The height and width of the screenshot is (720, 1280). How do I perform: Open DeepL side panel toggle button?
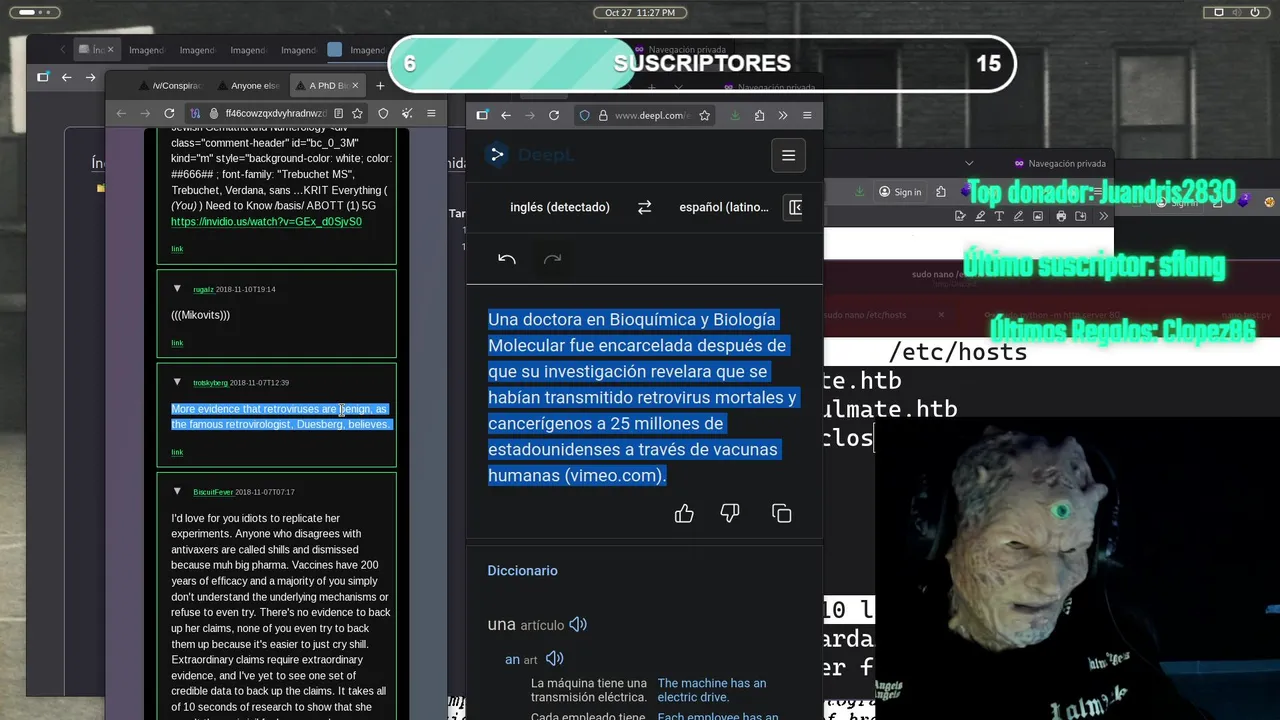(x=795, y=207)
